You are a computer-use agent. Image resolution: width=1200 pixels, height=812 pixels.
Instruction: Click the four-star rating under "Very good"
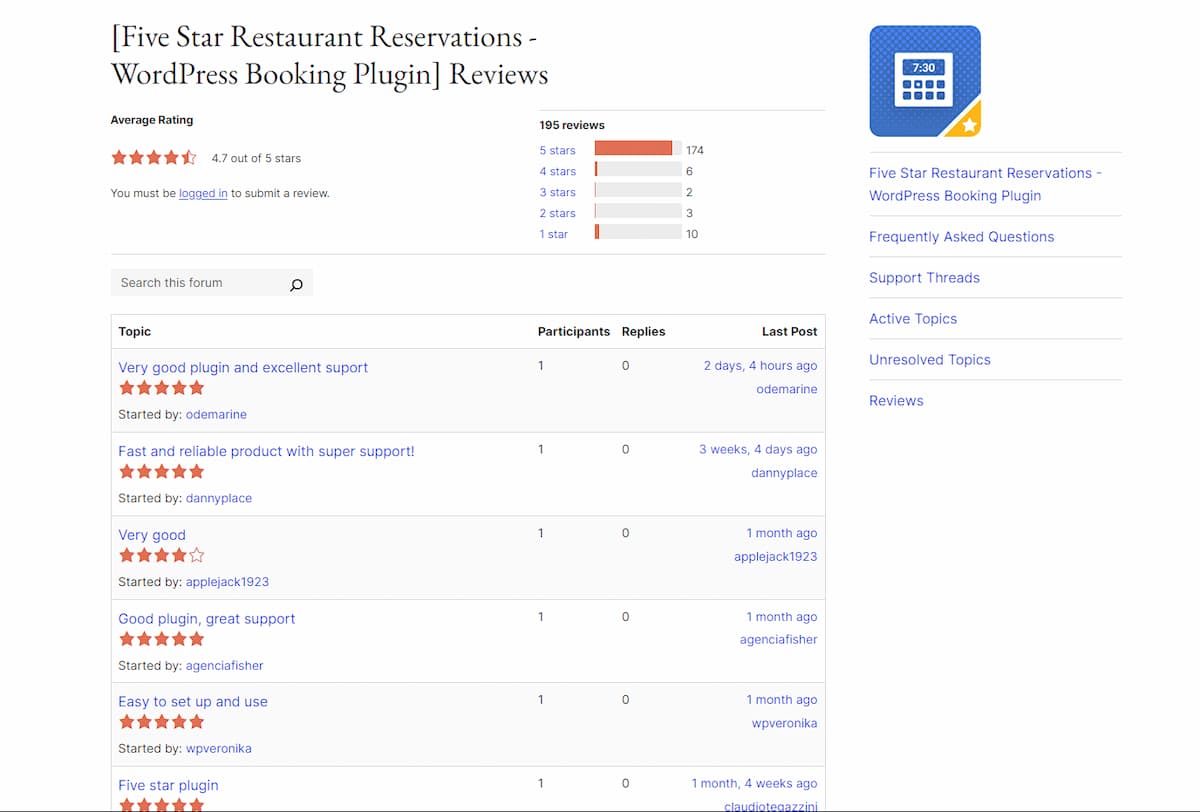click(161, 555)
